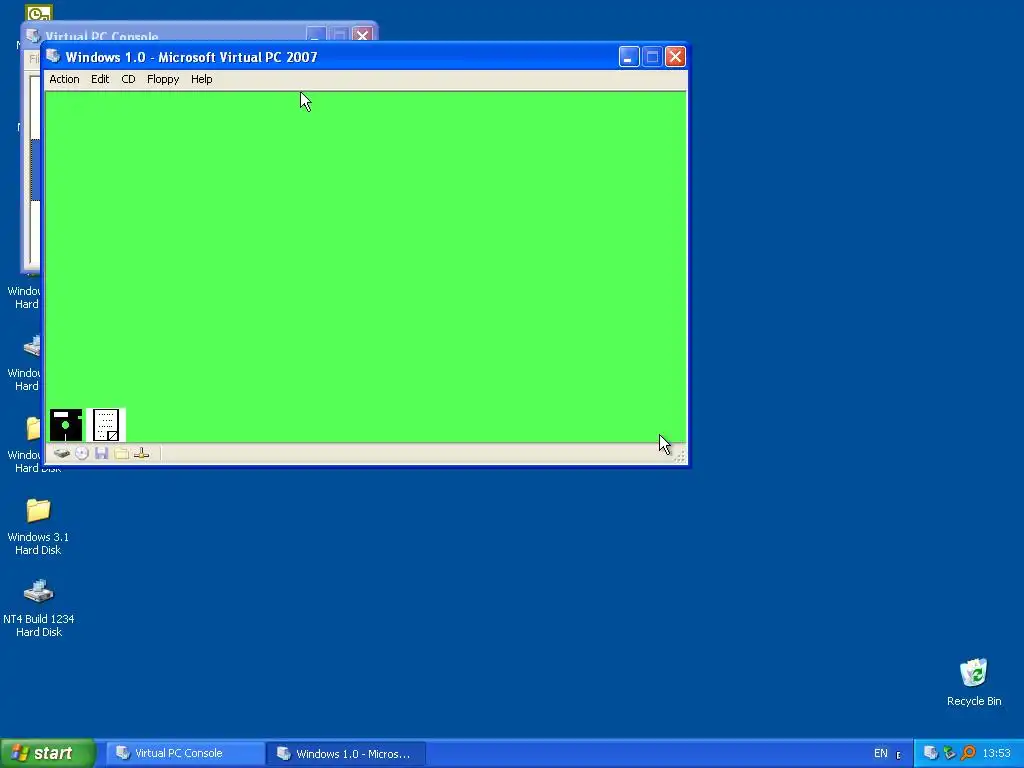Screen dimensions: 1024x768
Task: Click the Virtual PC icon in window title bar
Action: point(54,56)
